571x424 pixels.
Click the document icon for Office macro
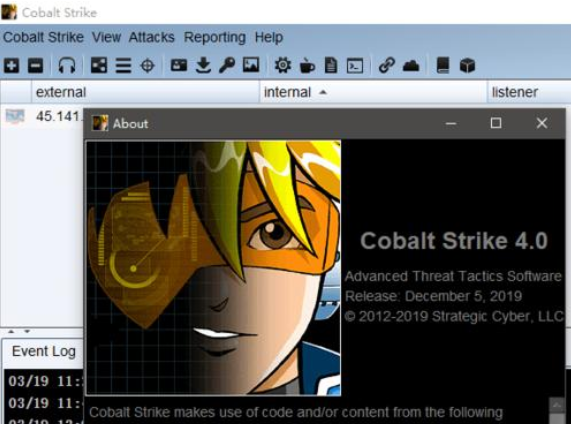coord(331,66)
